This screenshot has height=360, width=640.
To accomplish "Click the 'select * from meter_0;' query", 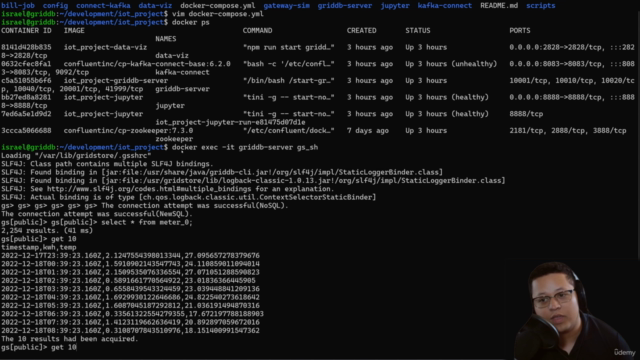I will [x=147, y=222].
